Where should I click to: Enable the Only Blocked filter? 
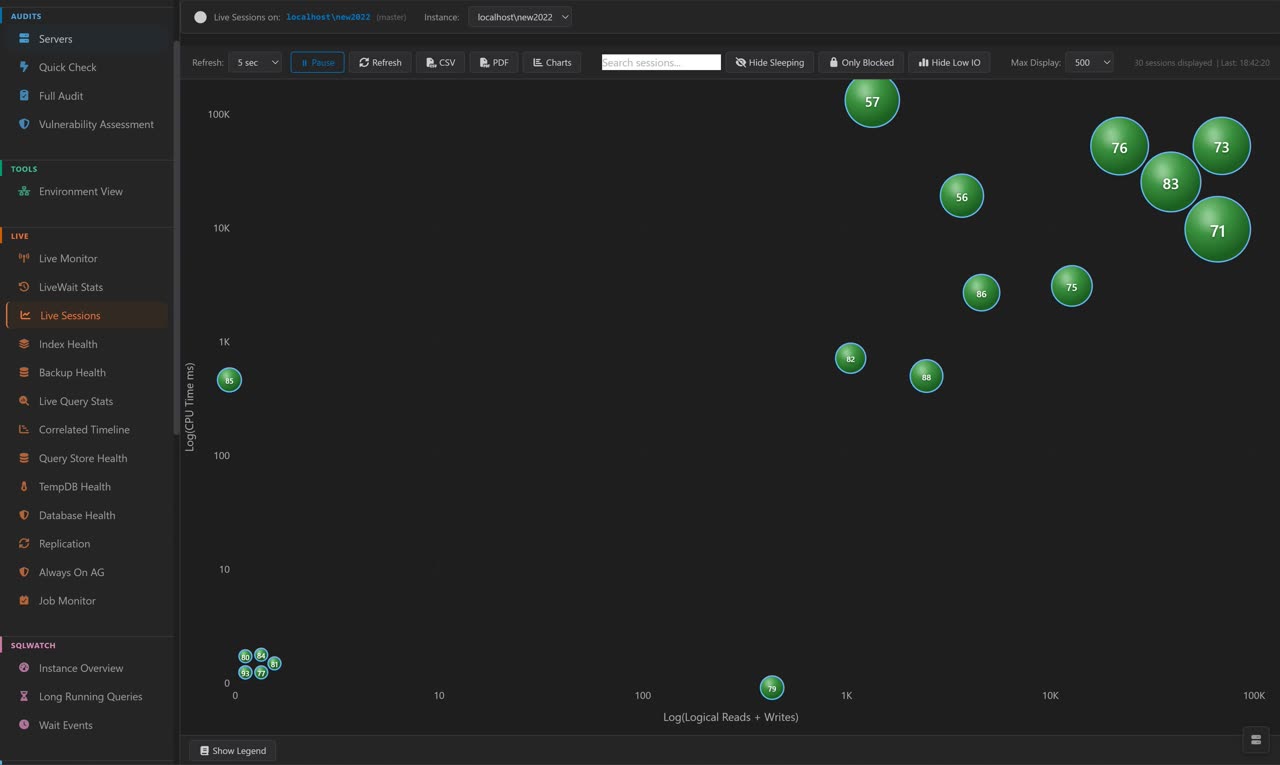pos(860,62)
